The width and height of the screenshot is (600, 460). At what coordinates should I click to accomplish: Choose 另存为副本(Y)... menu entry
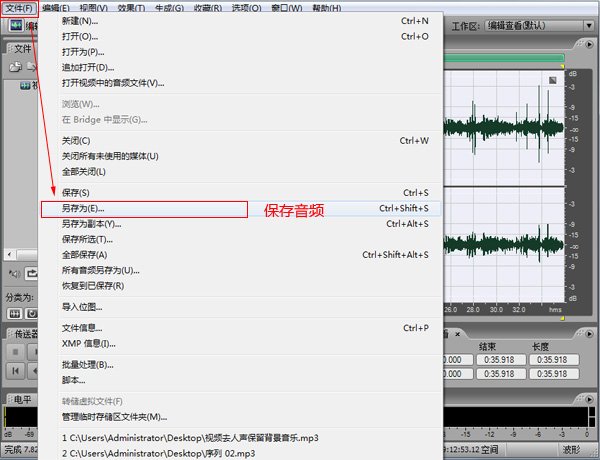tap(241, 224)
